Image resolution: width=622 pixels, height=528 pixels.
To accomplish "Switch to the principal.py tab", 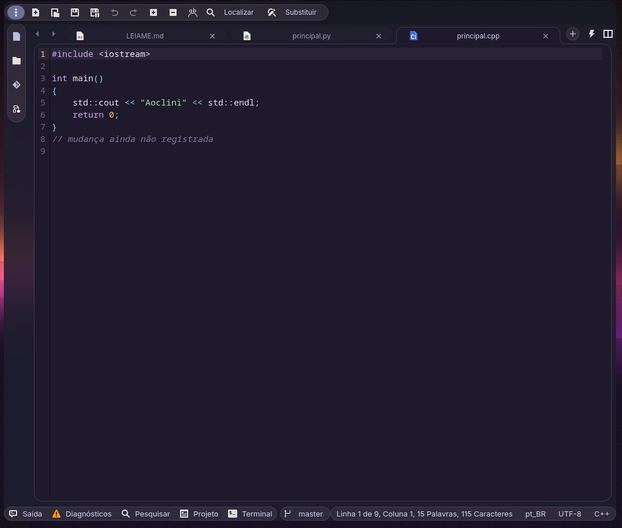I will (311, 36).
